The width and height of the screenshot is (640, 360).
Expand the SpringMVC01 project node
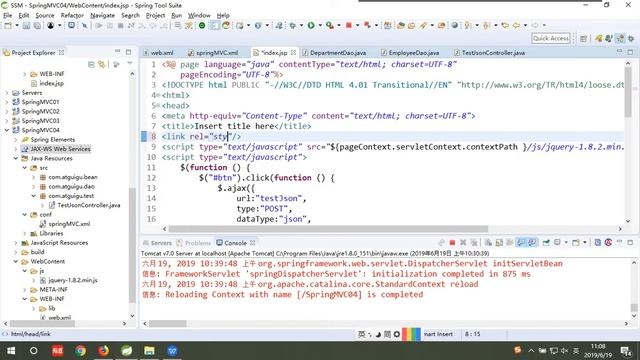7,102
